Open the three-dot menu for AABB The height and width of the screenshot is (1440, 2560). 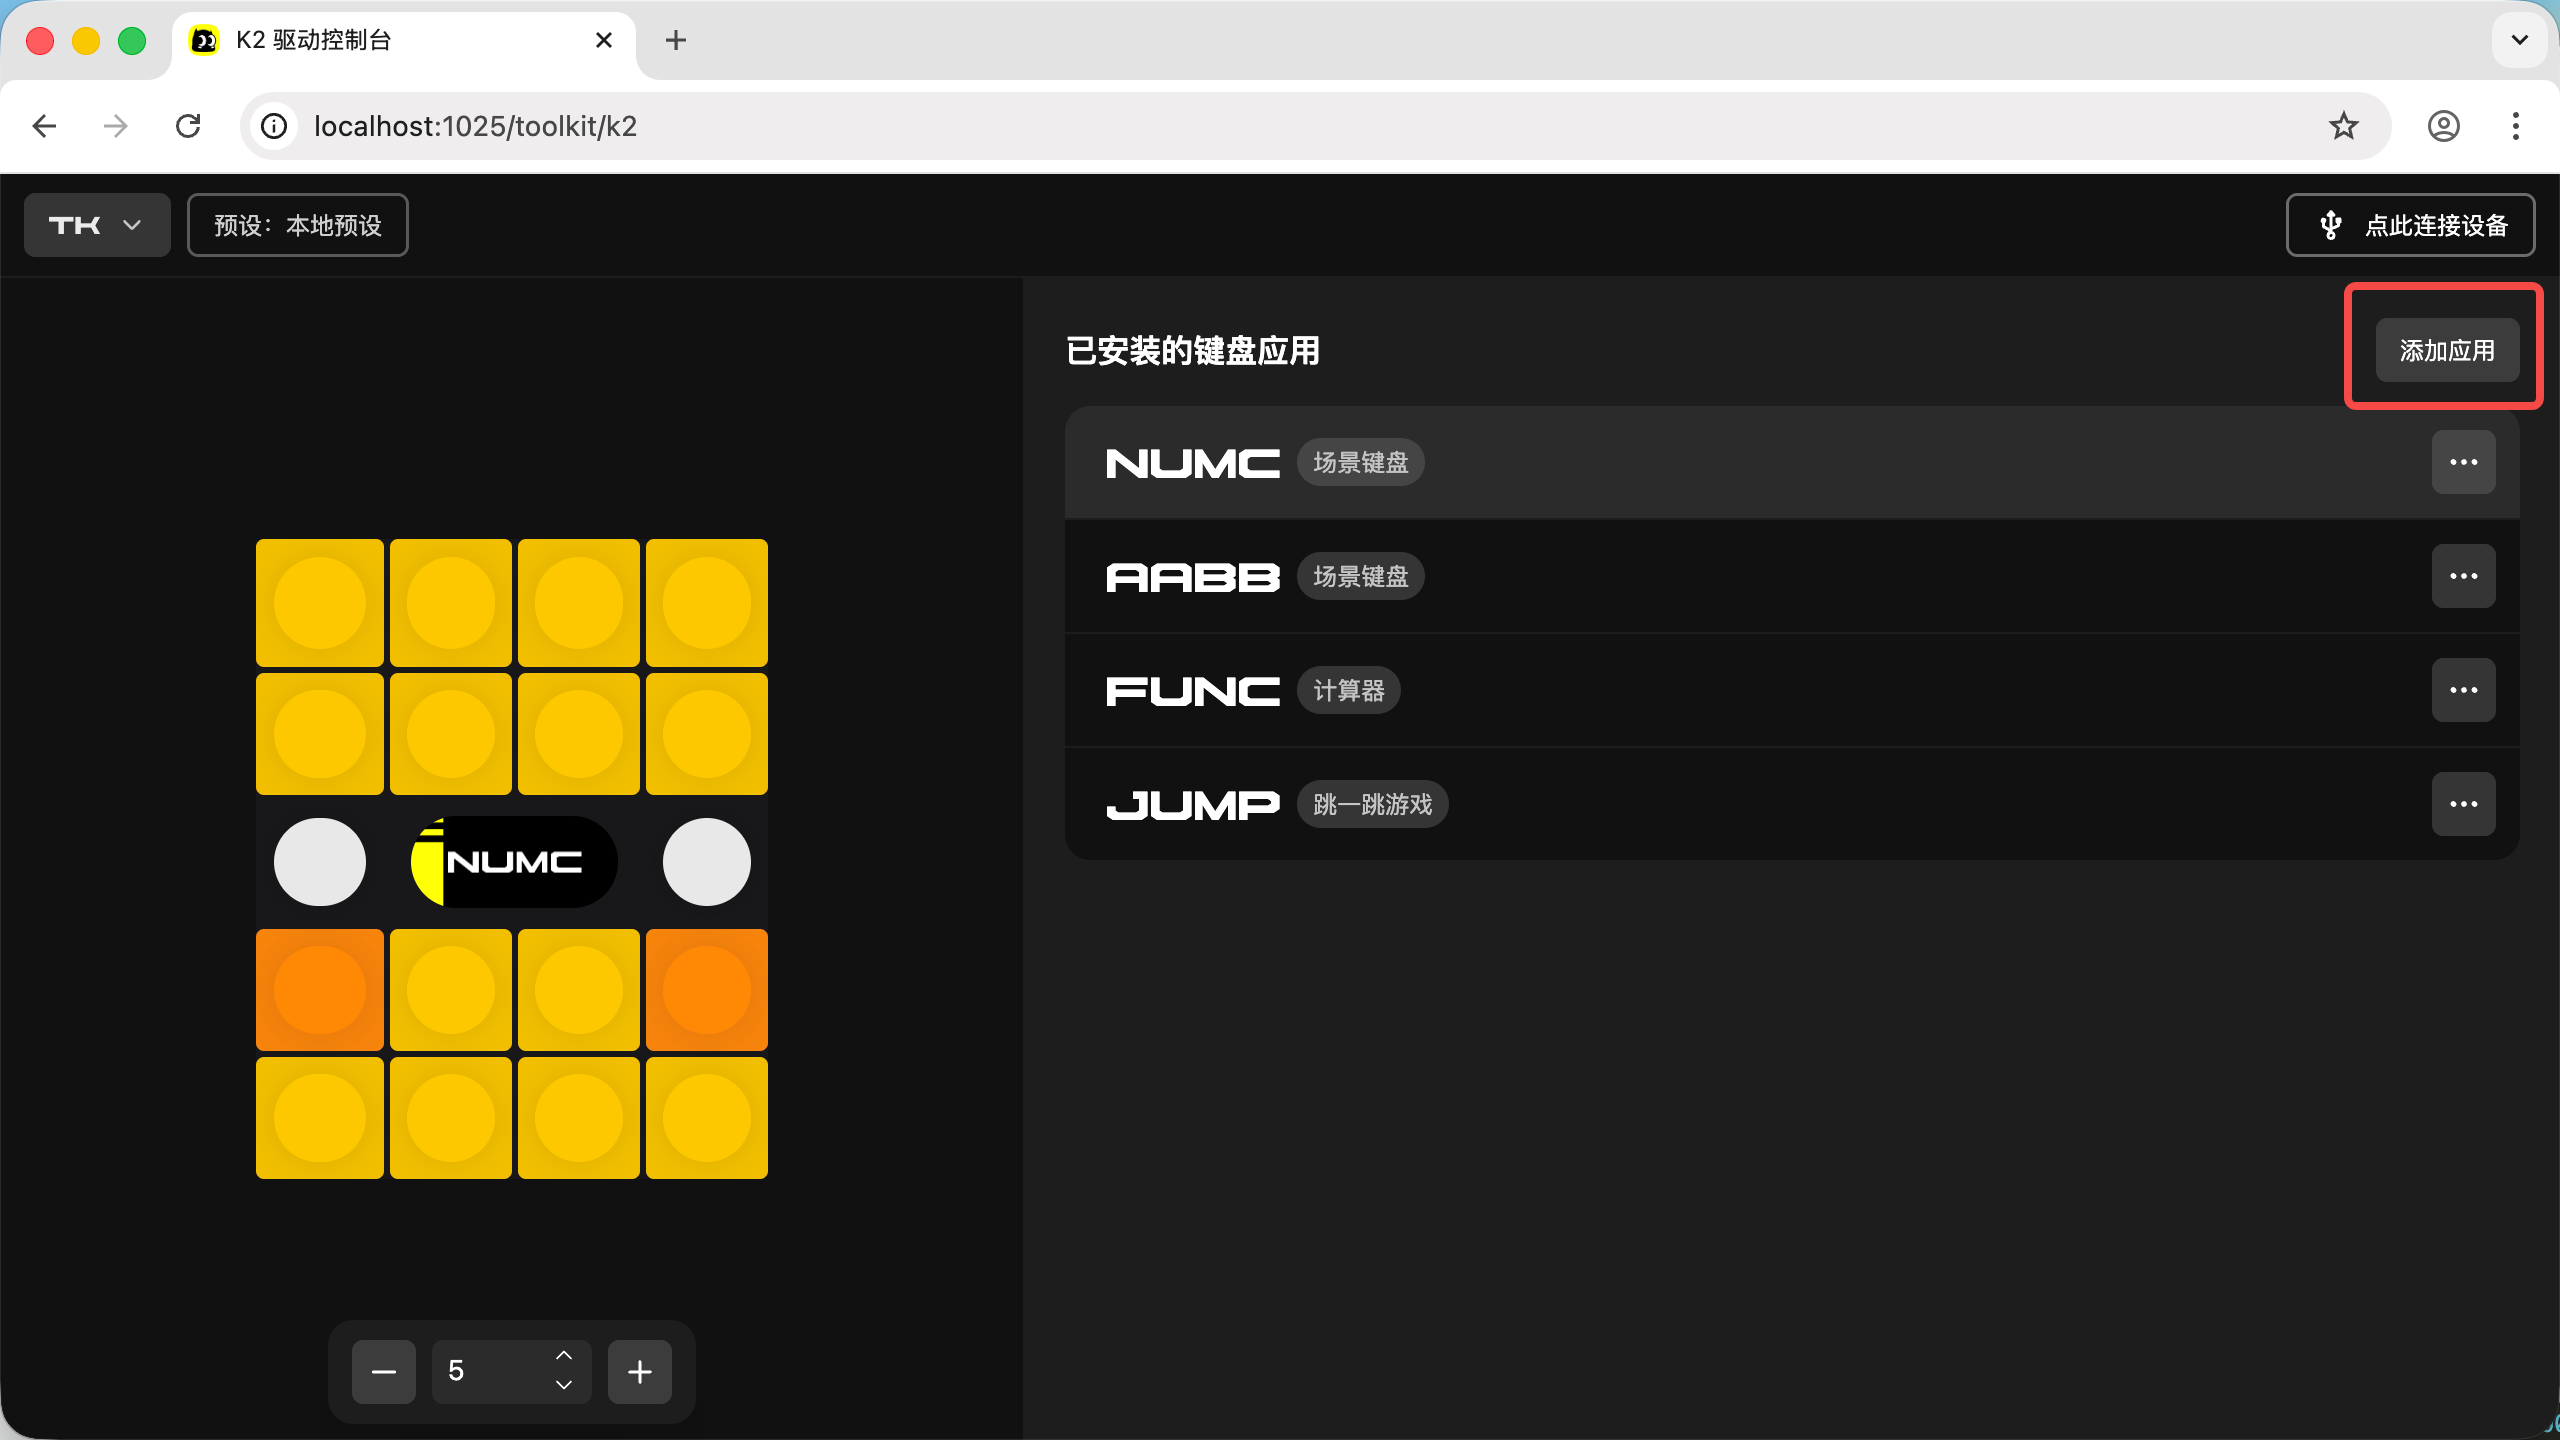coord(2463,576)
